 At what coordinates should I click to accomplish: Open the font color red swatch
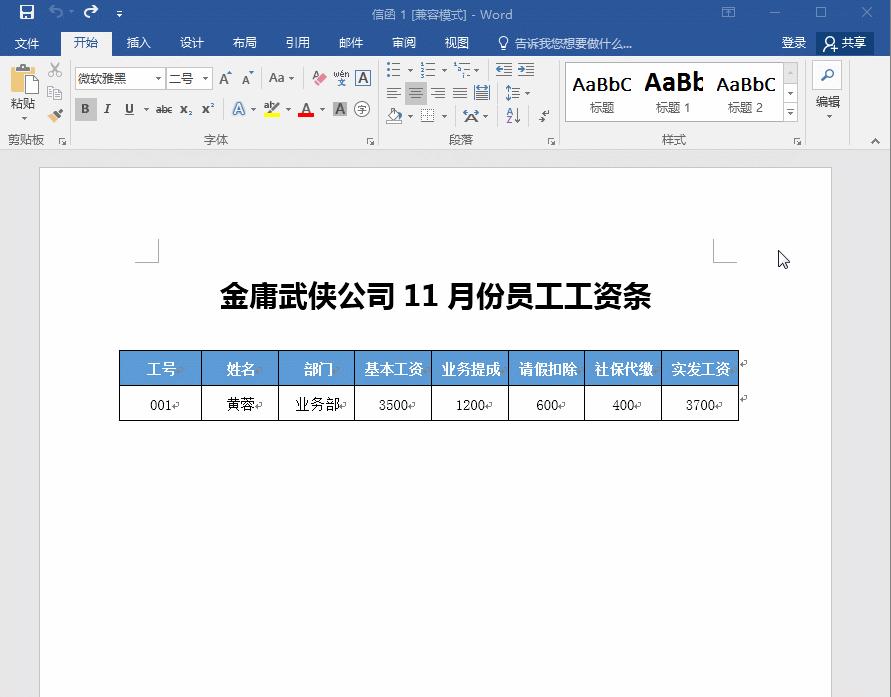[x=307, y=109]
